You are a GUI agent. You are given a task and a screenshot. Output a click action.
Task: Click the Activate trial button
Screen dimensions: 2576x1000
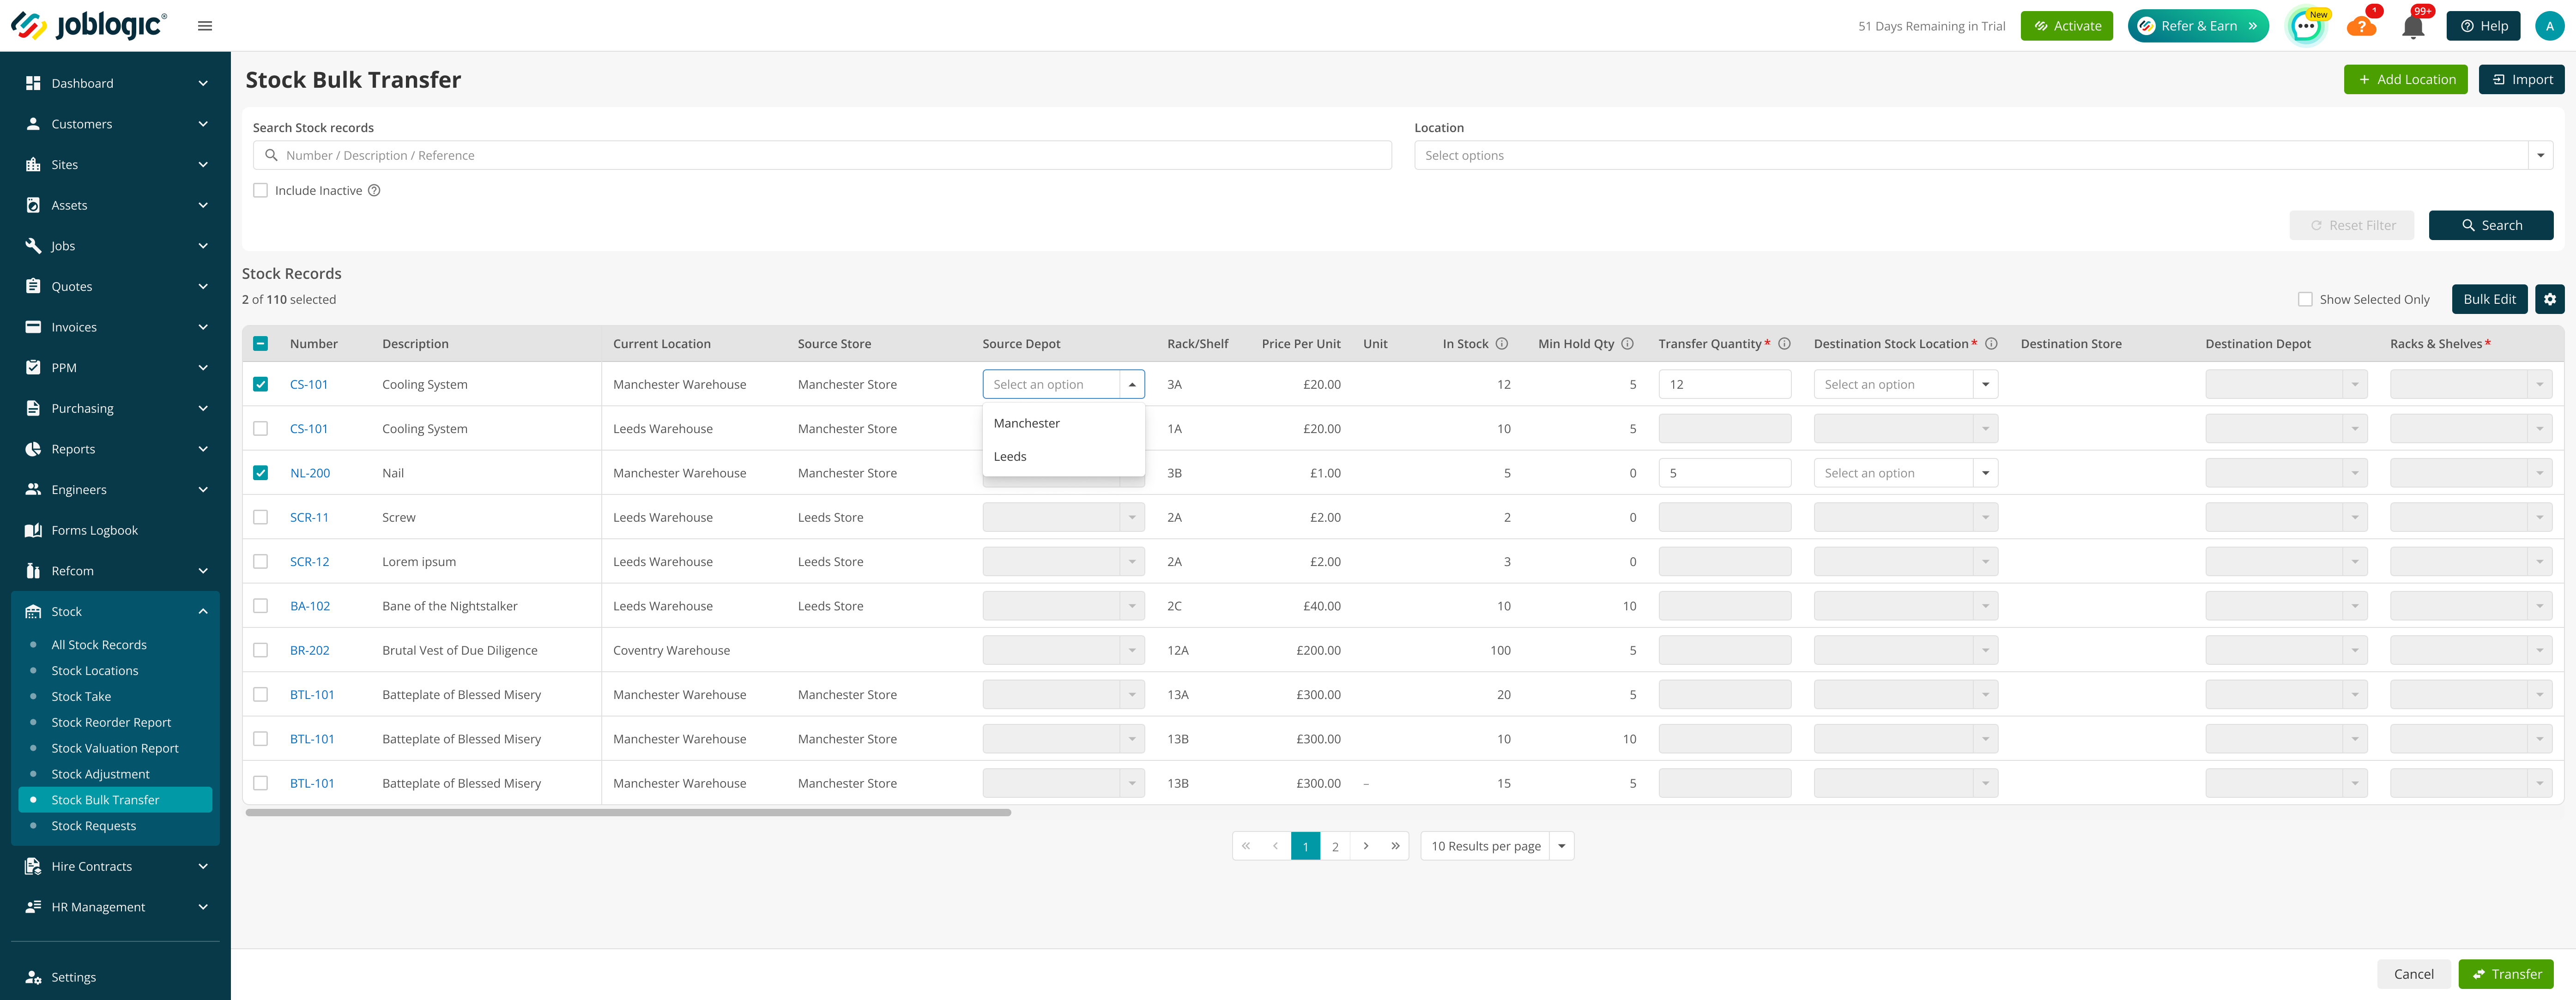click(2066, 26)
